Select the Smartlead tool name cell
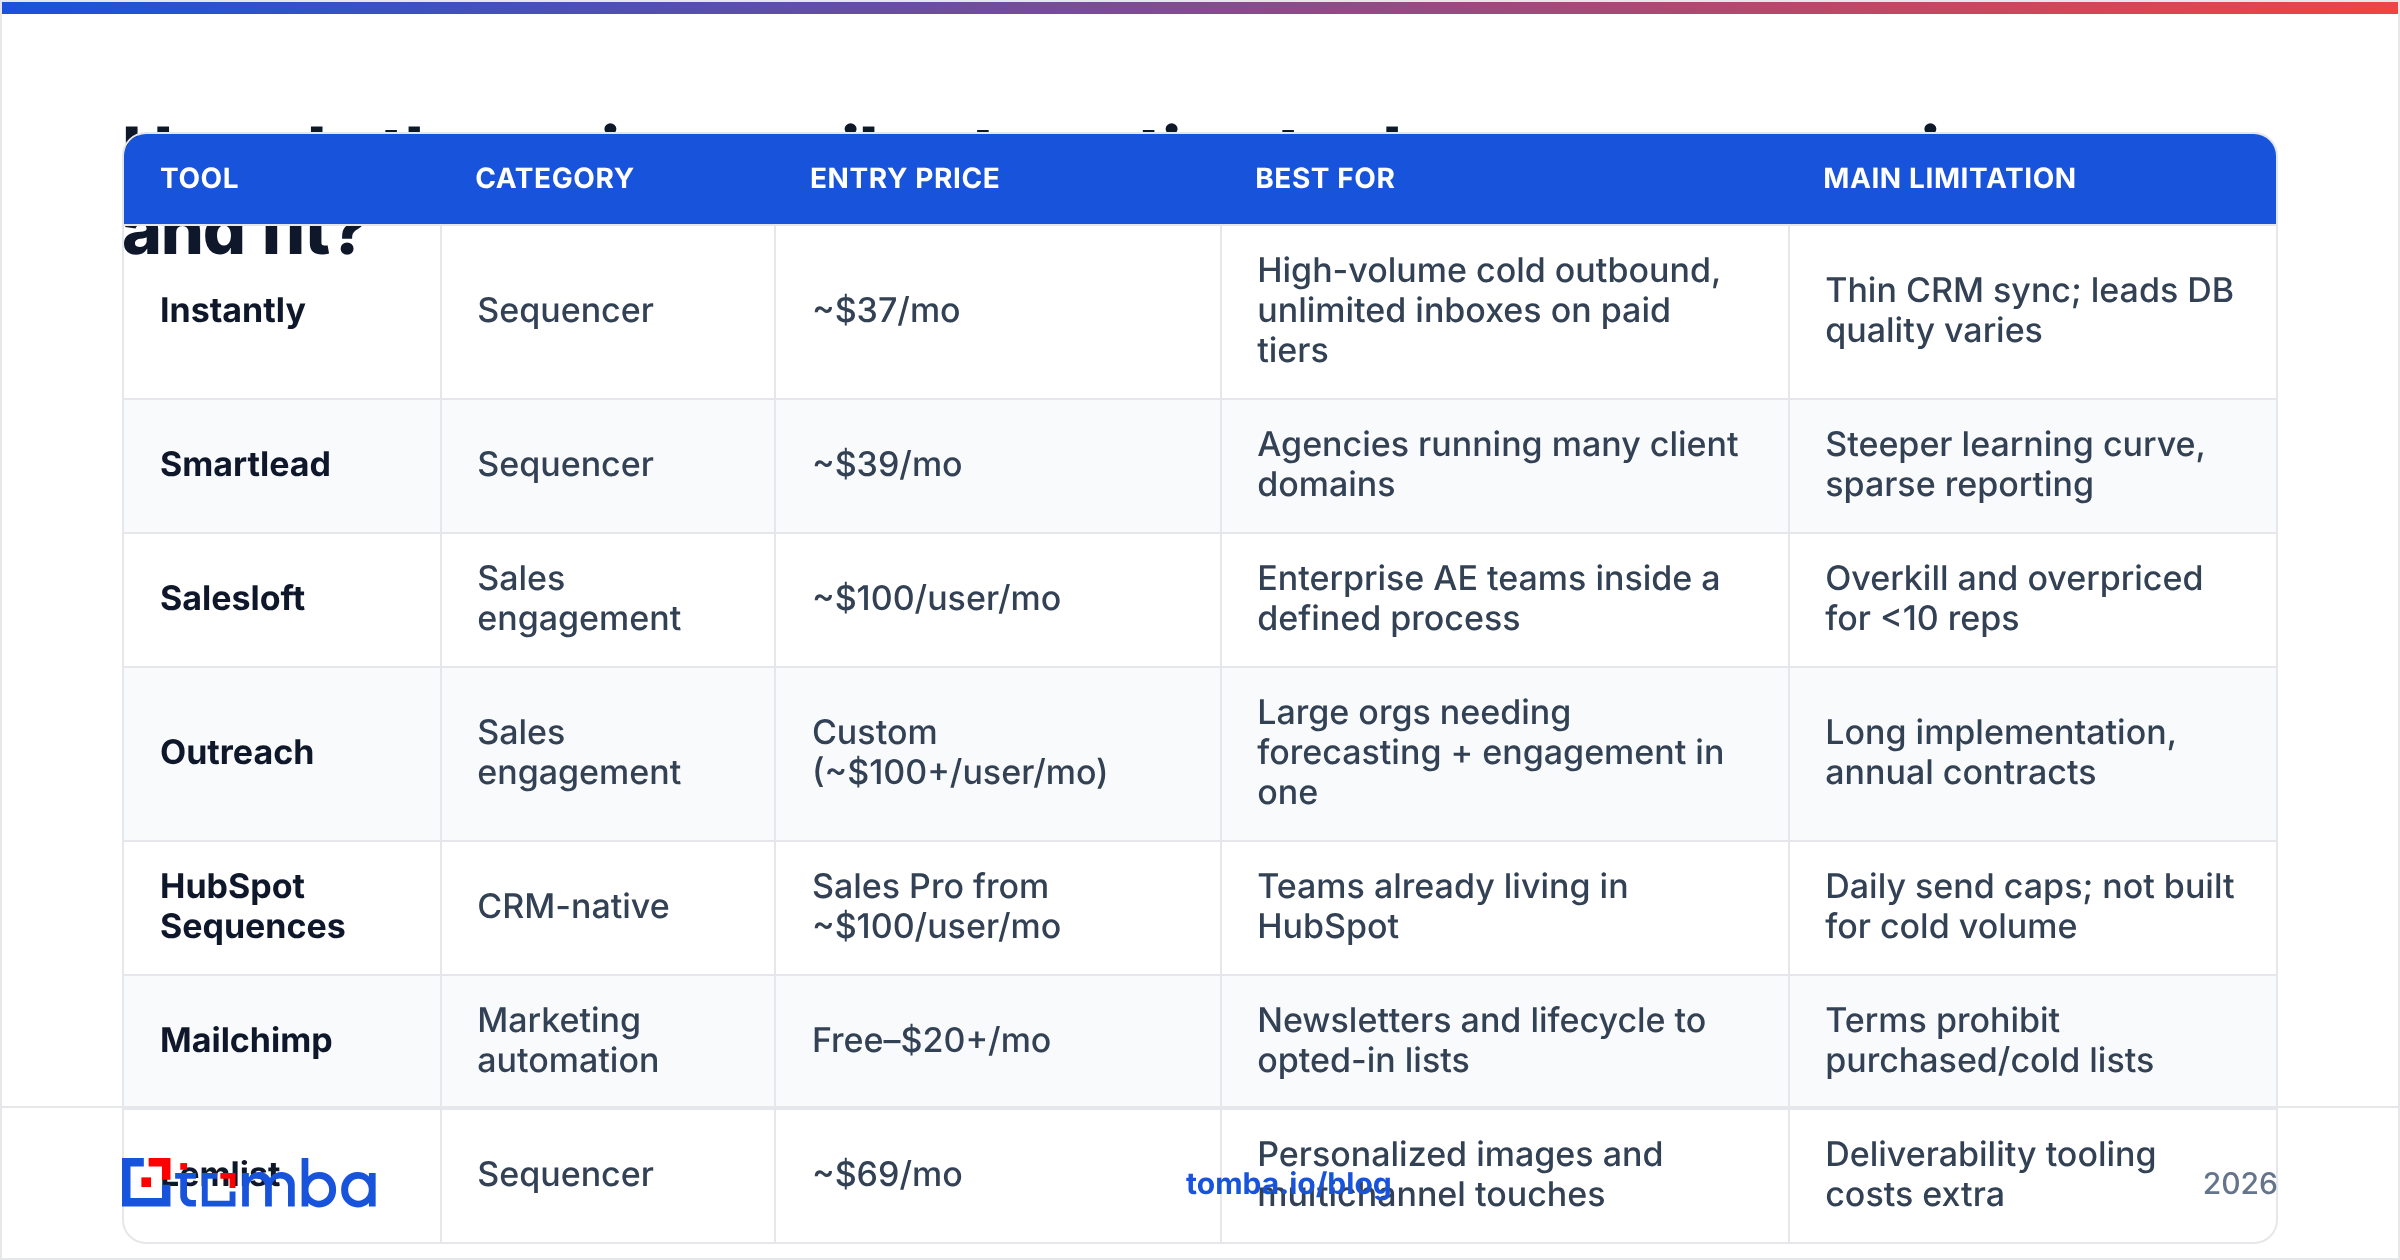This screenshot has height=1260, width=2400. [x=282, y=465]
